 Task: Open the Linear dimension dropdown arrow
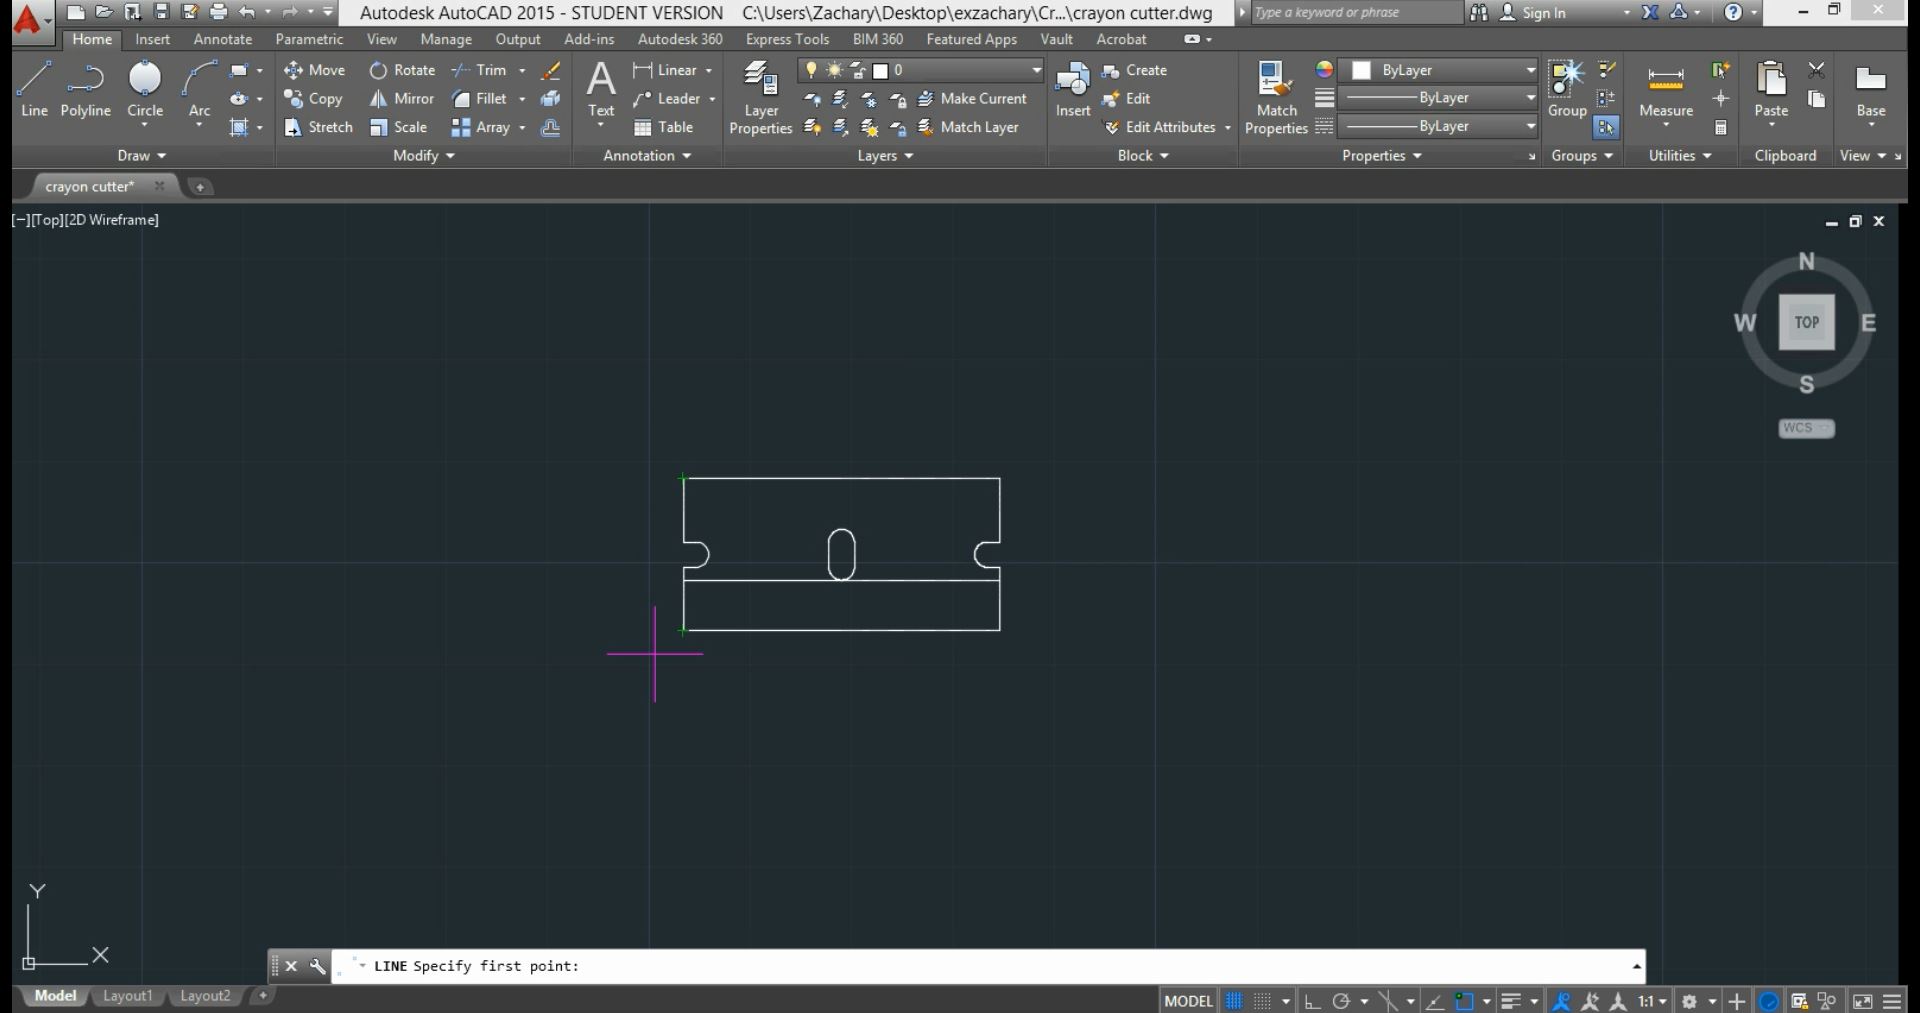[709, 70]
